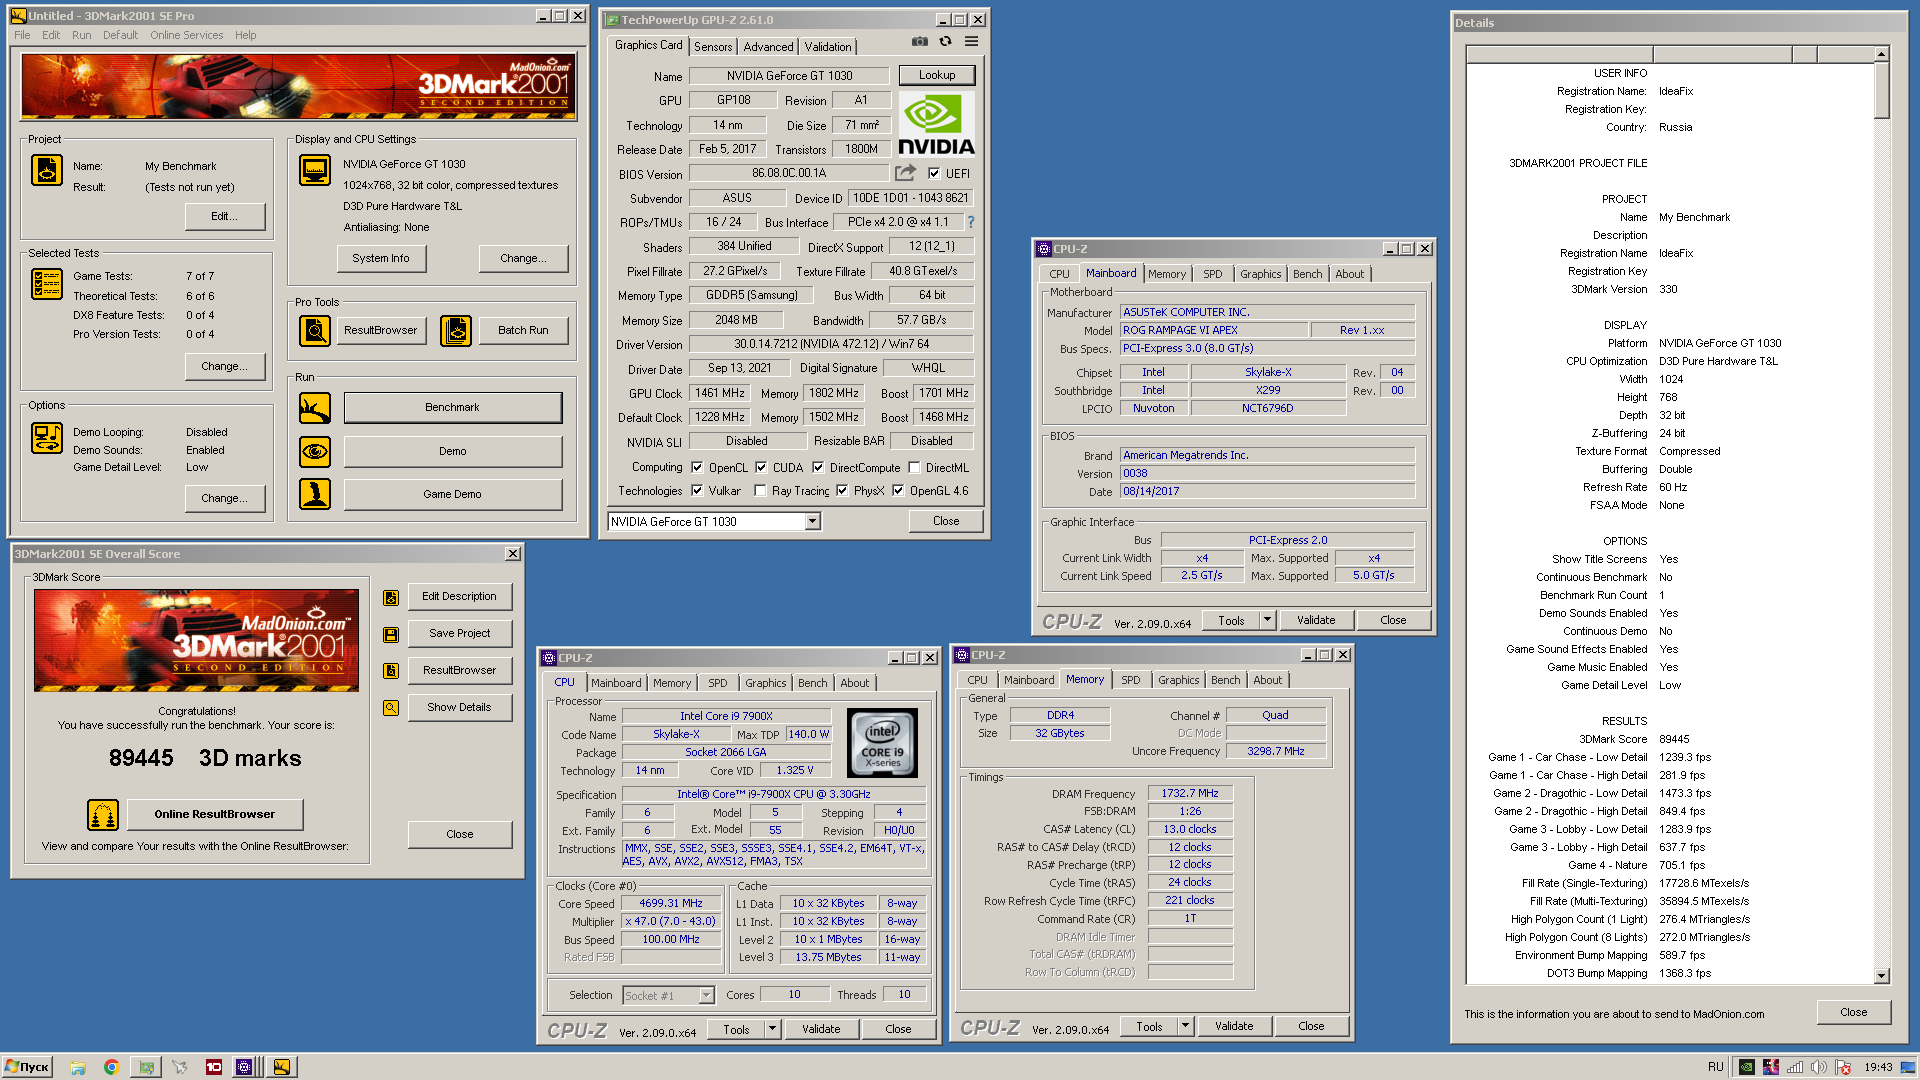Click the 3DMark2001 banner image in Overall Score

tap(196, 640)
